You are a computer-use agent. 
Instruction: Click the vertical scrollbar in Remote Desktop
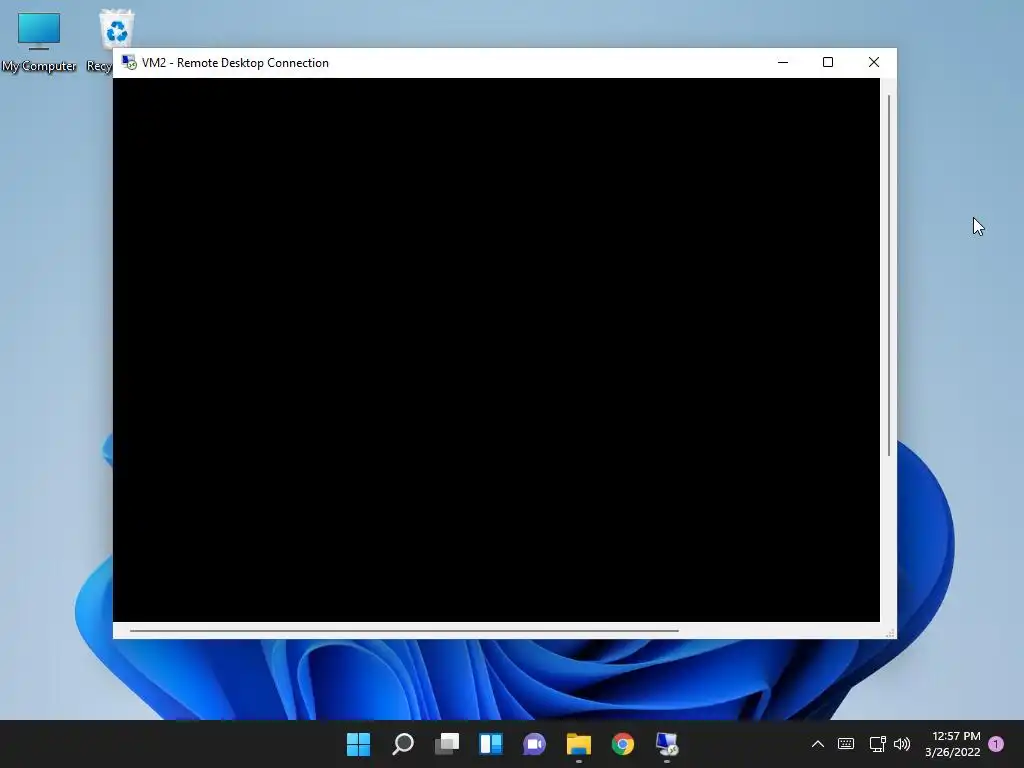click(889, 276)
